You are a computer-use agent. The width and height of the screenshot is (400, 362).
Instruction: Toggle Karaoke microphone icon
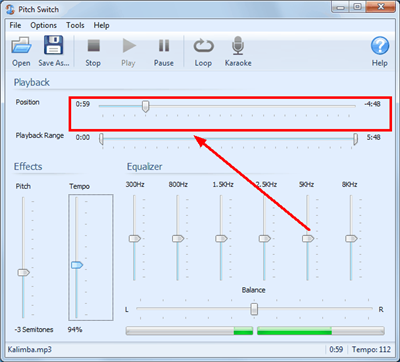tap(238, 45)
